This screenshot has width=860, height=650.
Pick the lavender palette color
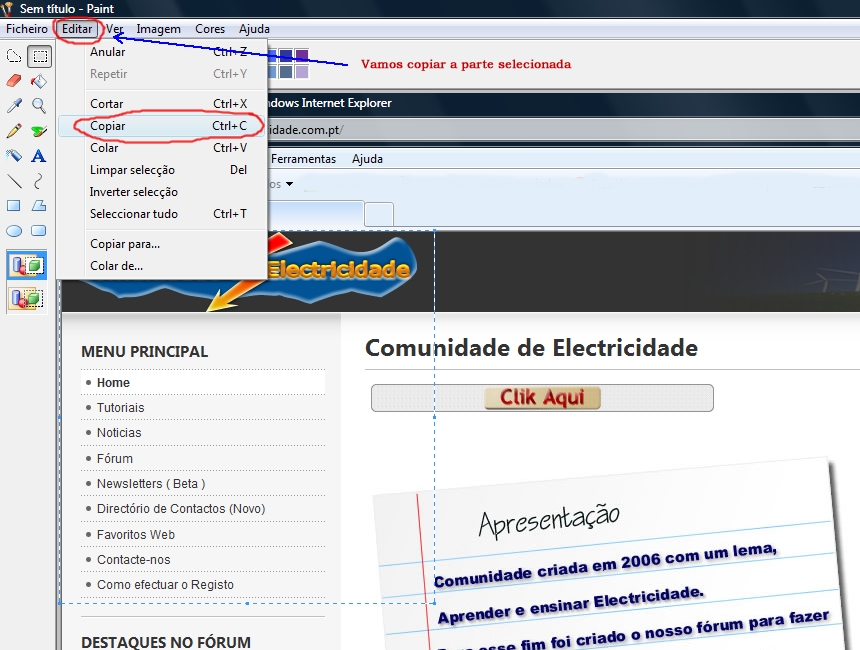pyautogui.click(x=302, y=71)
